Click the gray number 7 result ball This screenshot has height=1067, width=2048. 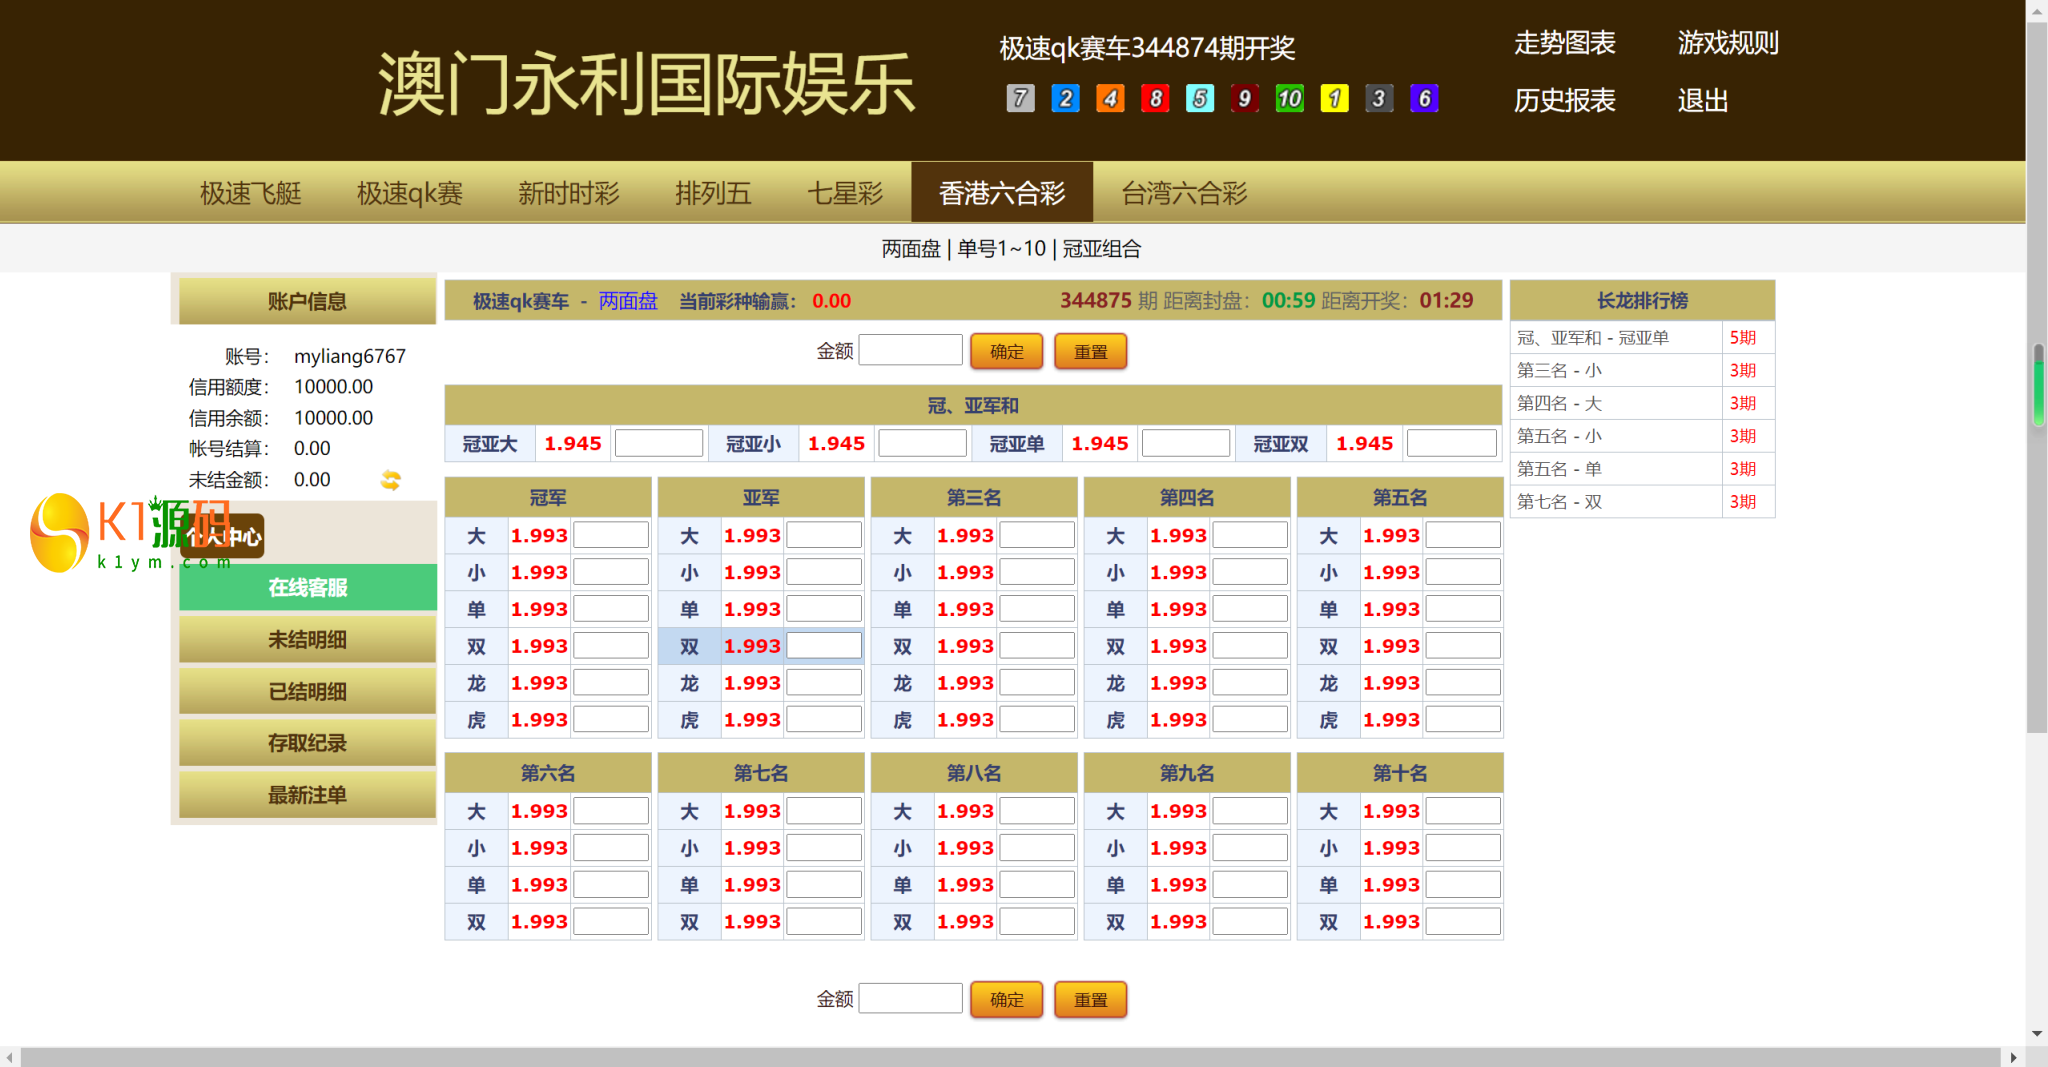coord(1020,98)
